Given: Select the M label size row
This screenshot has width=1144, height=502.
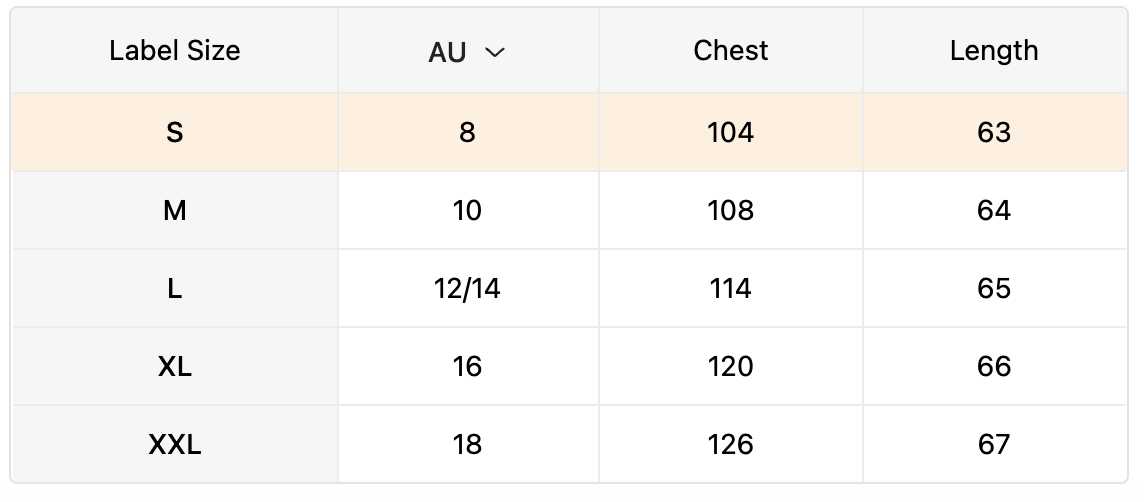Looking at the screenshot, I should (569, 210).
